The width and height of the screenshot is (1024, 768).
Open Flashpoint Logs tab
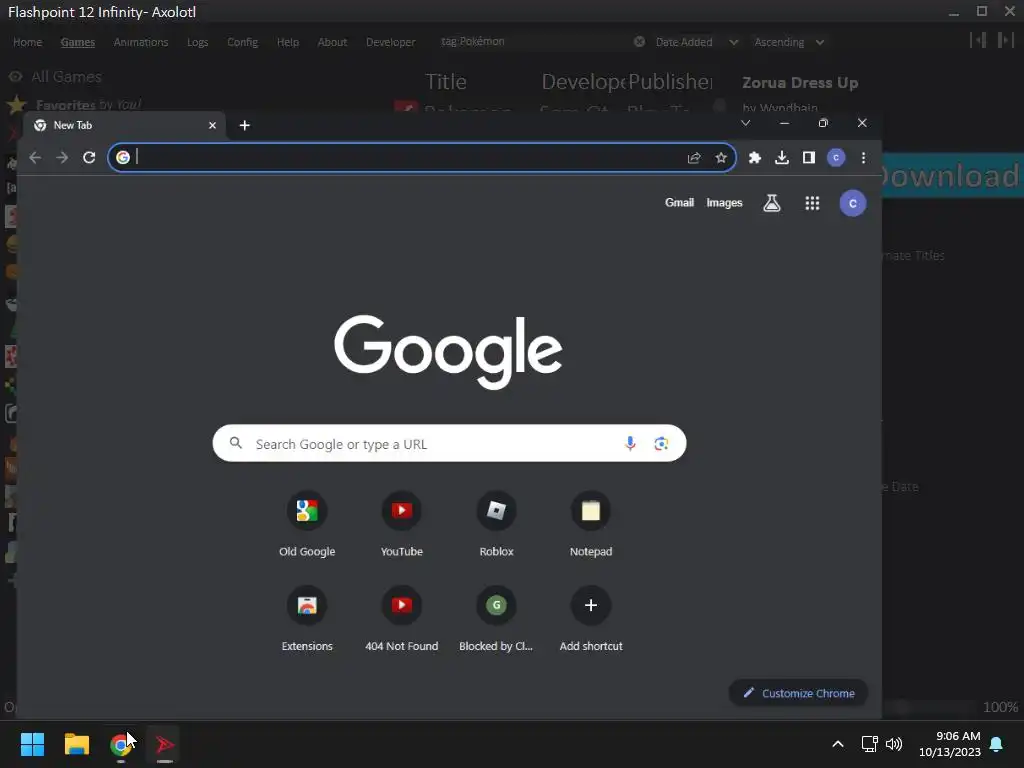pos(197,42)
